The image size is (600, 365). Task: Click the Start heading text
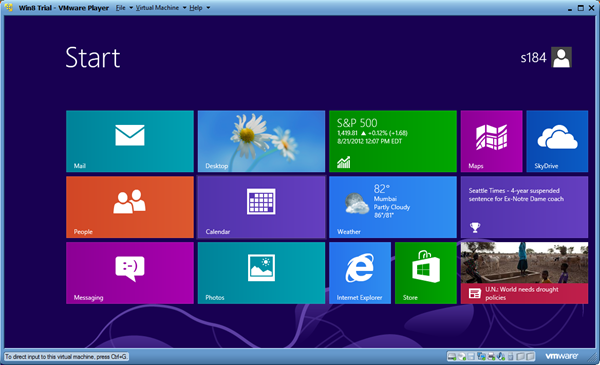pyautogui.click(x=93, y=58)
